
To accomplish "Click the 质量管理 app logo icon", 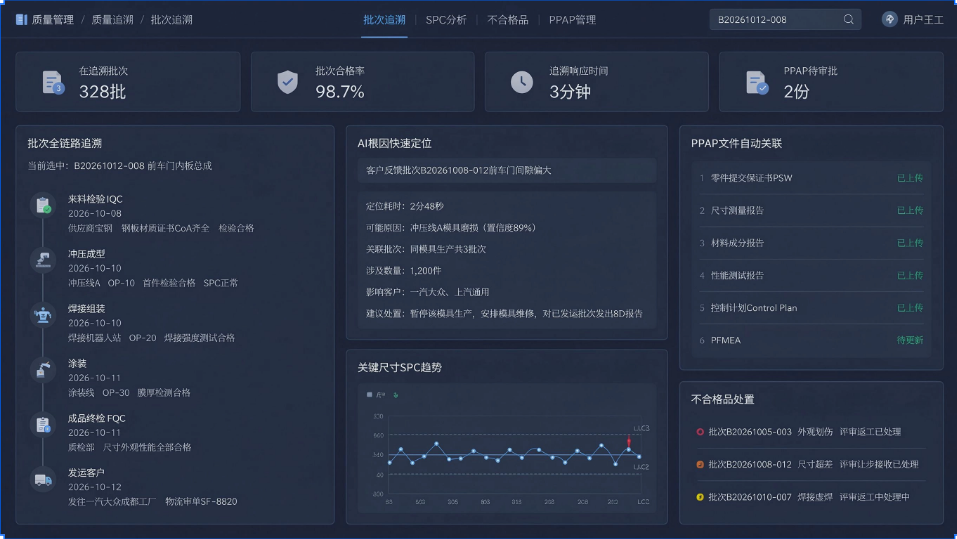I will (x=21, y=20).
